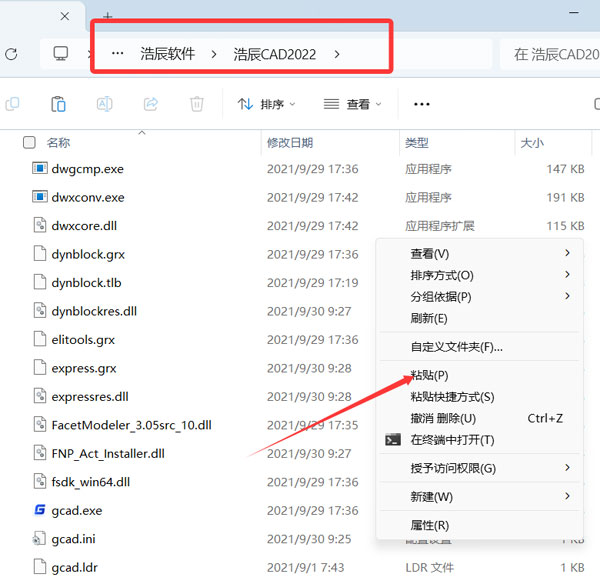Click the dwxconv.exe file icon
Image resolution: width=600 pixels, height=584 pixels.
(40, 197)
